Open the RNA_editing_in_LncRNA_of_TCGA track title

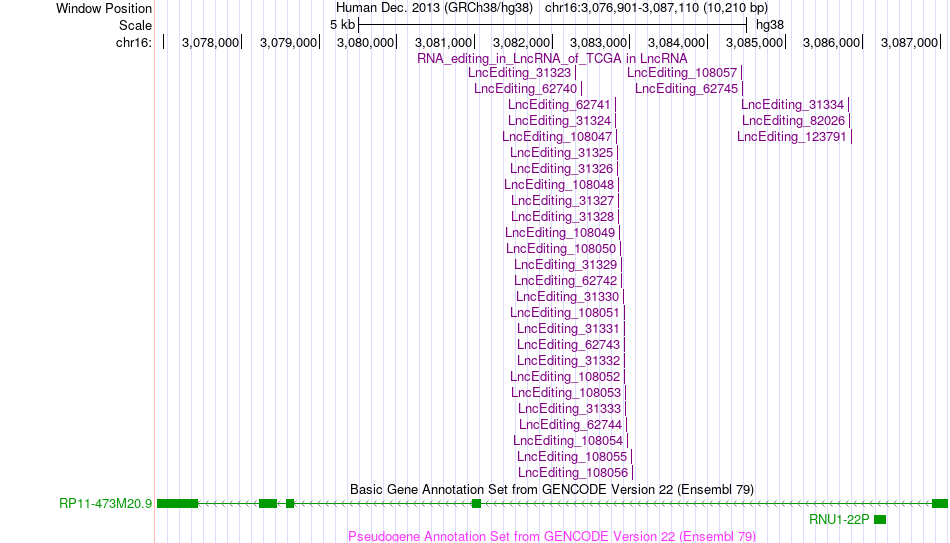click(x=552, y=58)
